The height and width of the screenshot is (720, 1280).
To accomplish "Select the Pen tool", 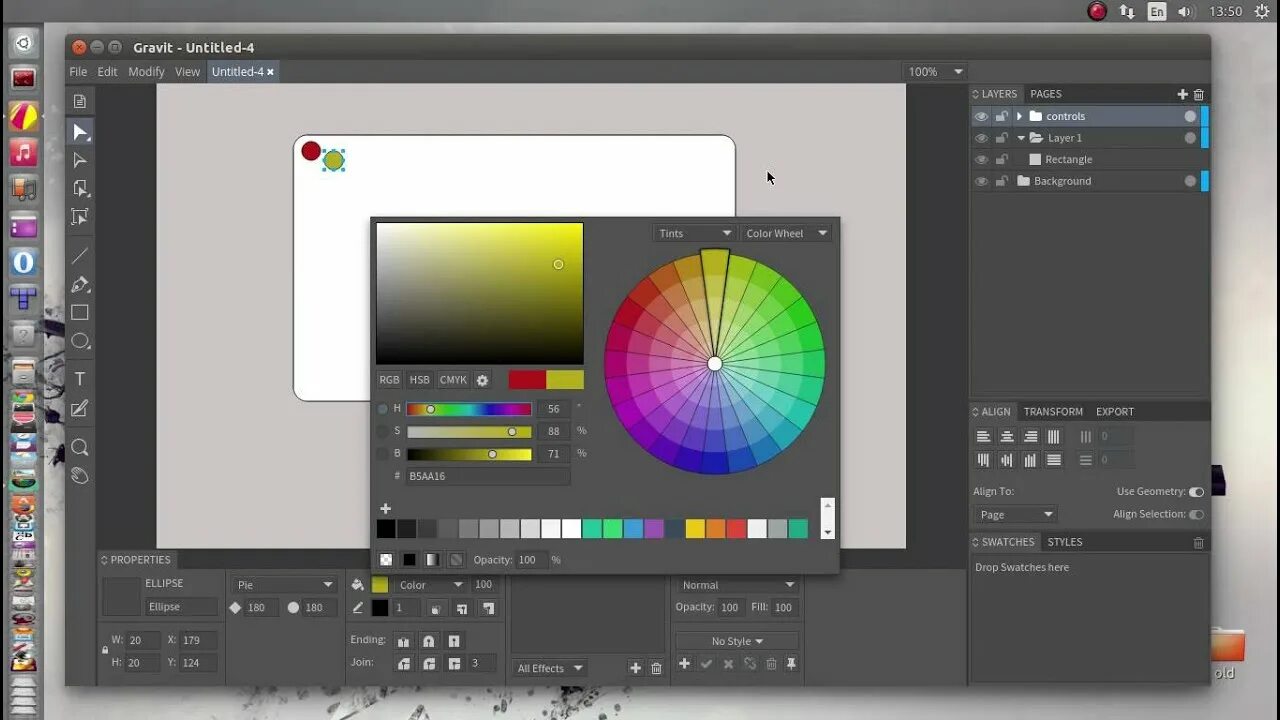I will tap(80, 285).
